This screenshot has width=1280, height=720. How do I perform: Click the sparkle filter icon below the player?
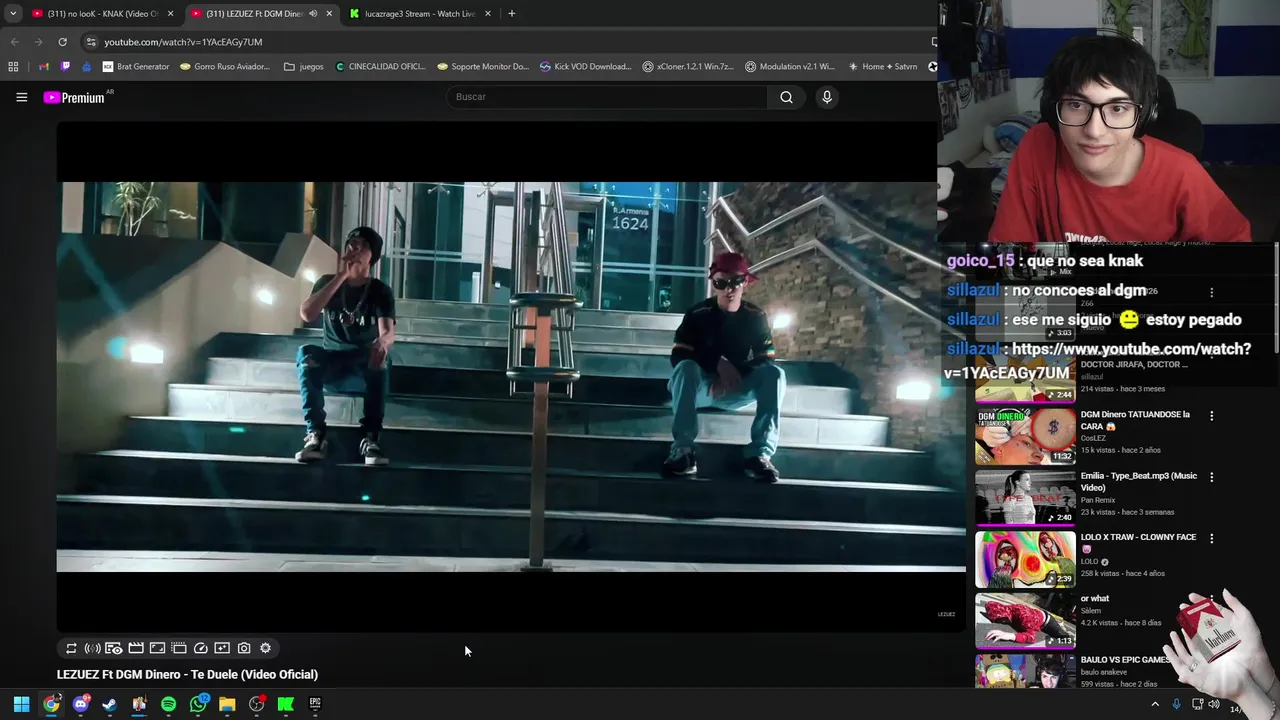(222, 648)
